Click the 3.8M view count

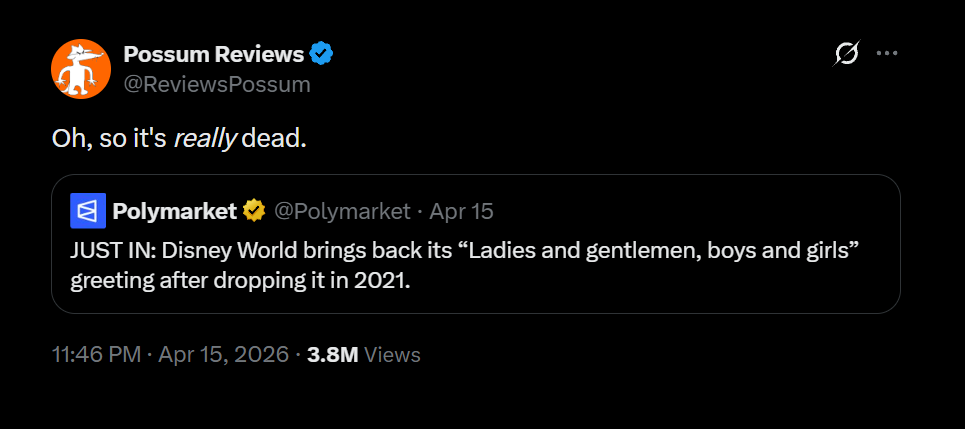[x=333, y=355]
